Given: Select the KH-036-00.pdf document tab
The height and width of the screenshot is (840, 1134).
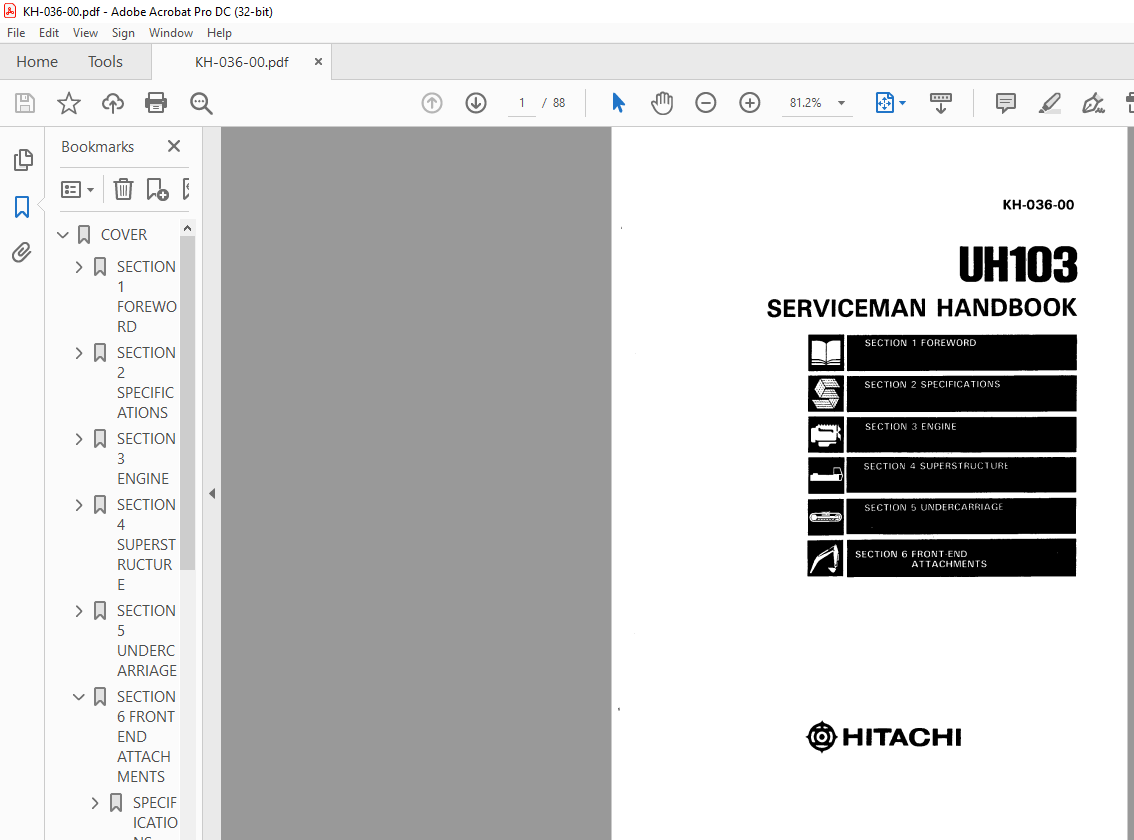Looking at the screenshot, I should click(242, 62).
